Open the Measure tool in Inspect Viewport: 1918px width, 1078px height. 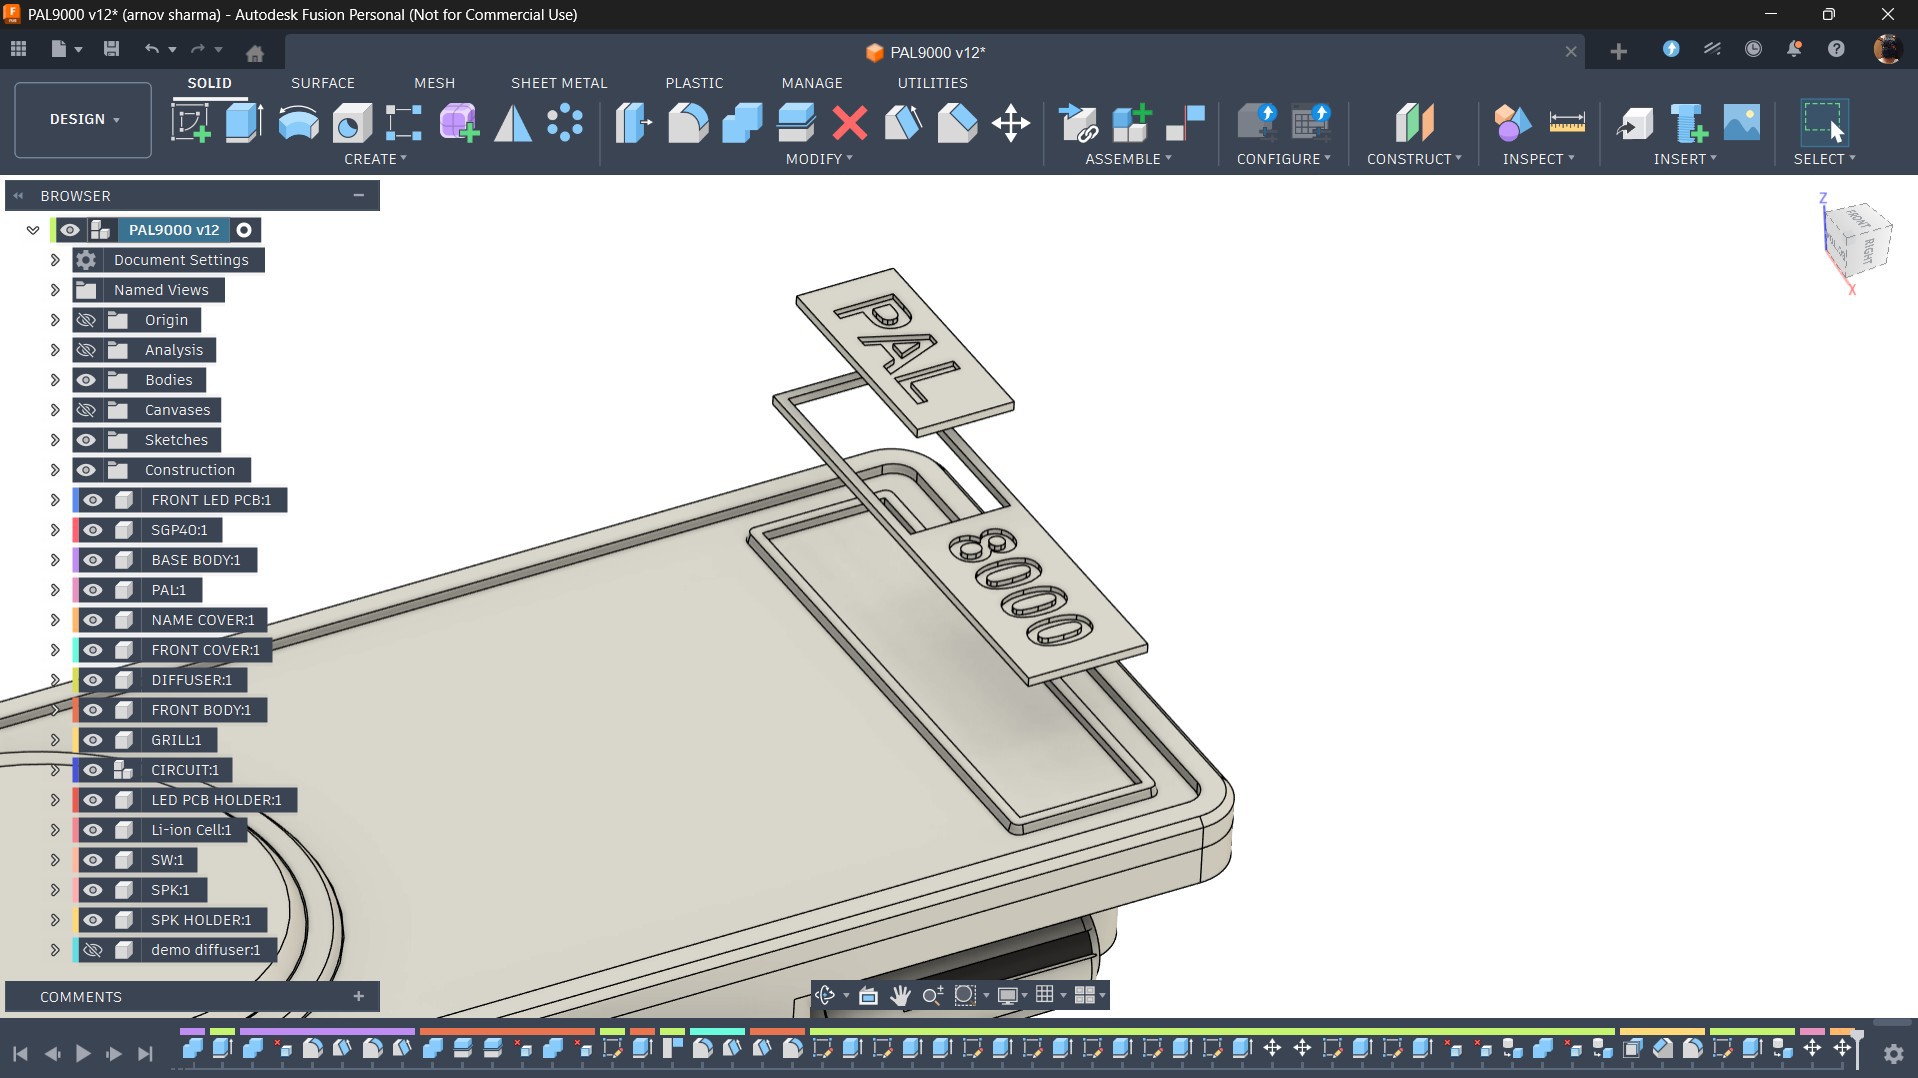[x=1566, y=123]
